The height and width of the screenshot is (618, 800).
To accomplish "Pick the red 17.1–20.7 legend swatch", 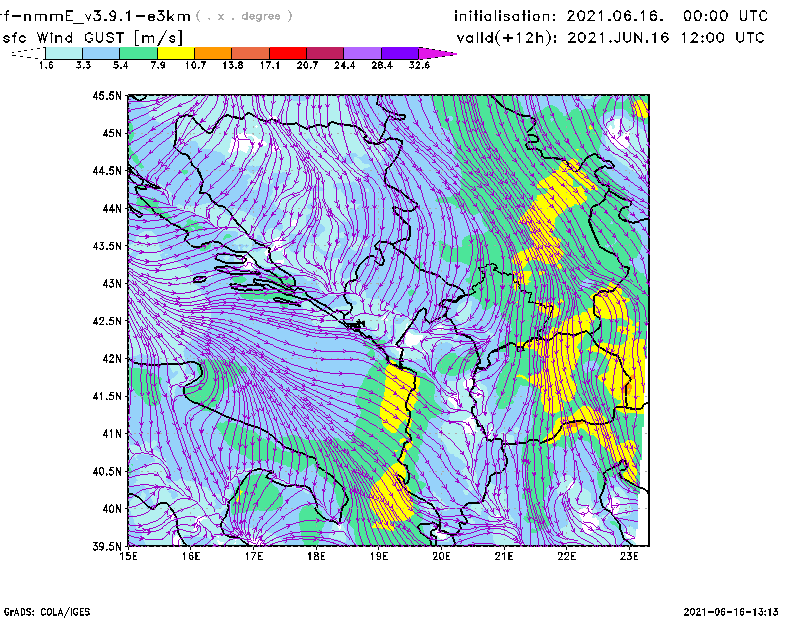I will (x=288, y=53).
